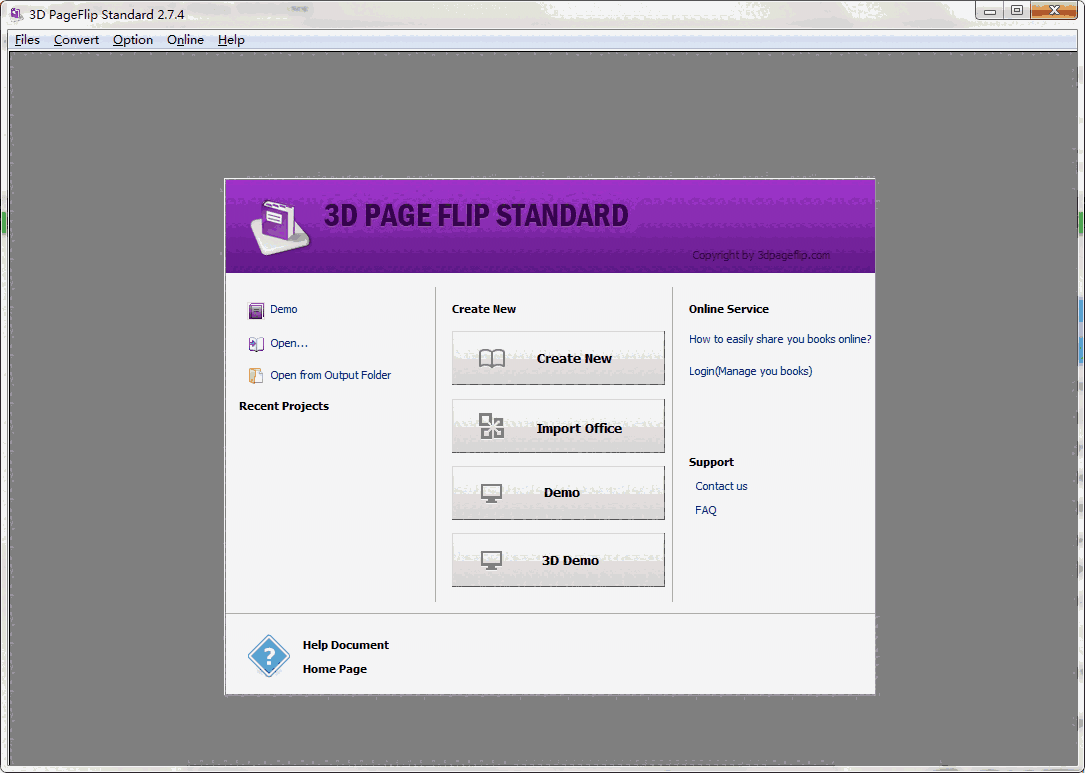Open the Contact us support link
The image size is (1085, 773).
point(721,486)
